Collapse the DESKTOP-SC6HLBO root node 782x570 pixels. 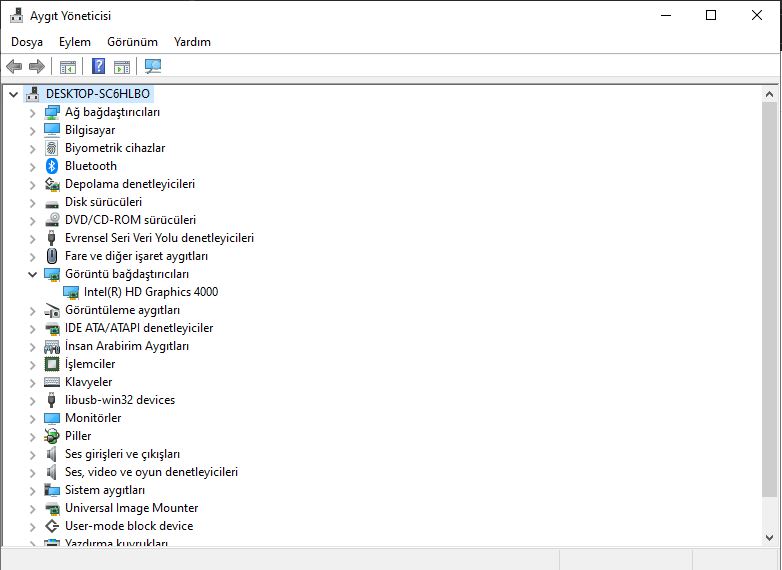click(13, 94)
